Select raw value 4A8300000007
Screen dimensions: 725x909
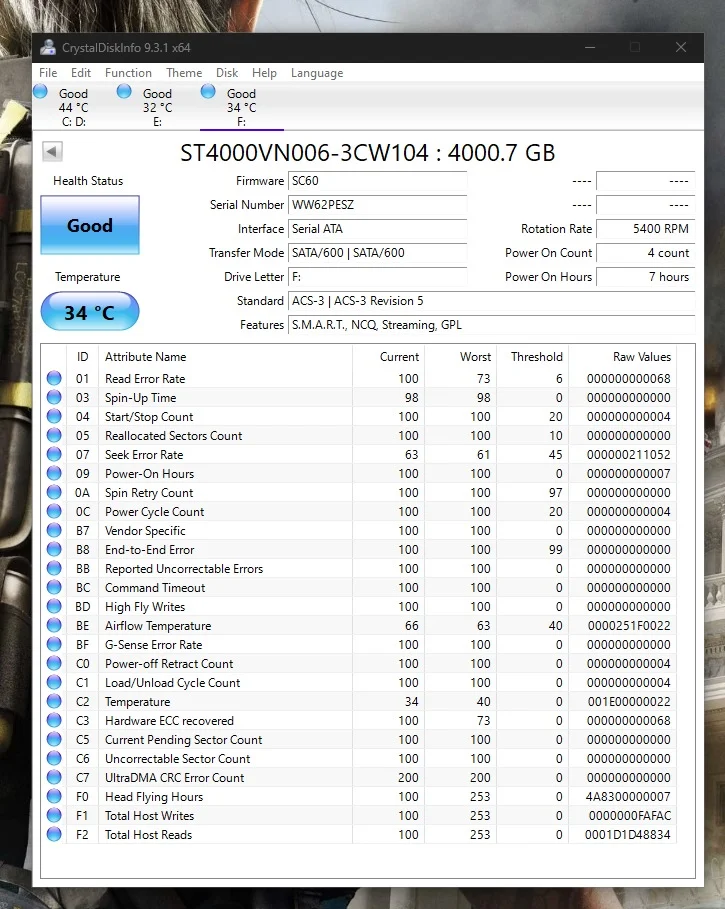click(628, 797)
